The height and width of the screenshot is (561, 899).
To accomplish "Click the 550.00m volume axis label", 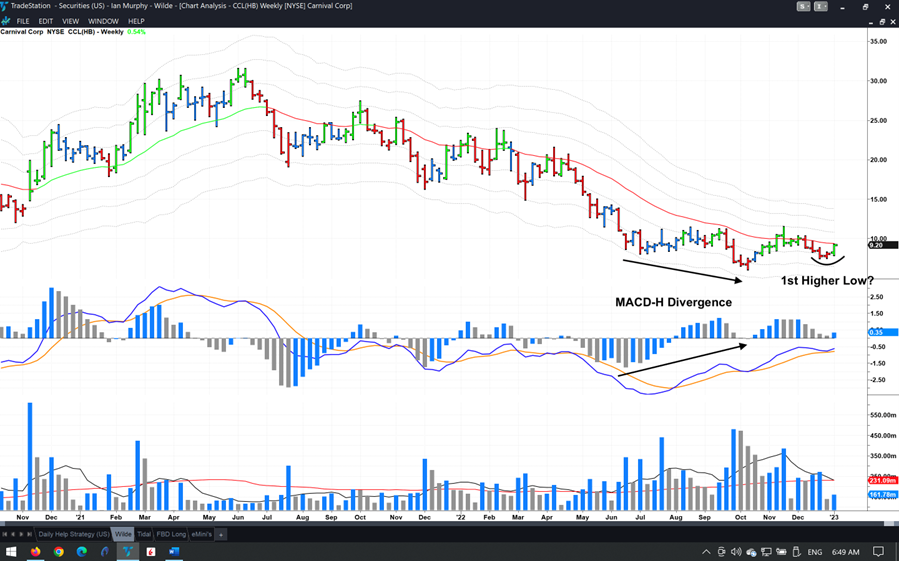I will pyautogui.click(x=883, y=415).
